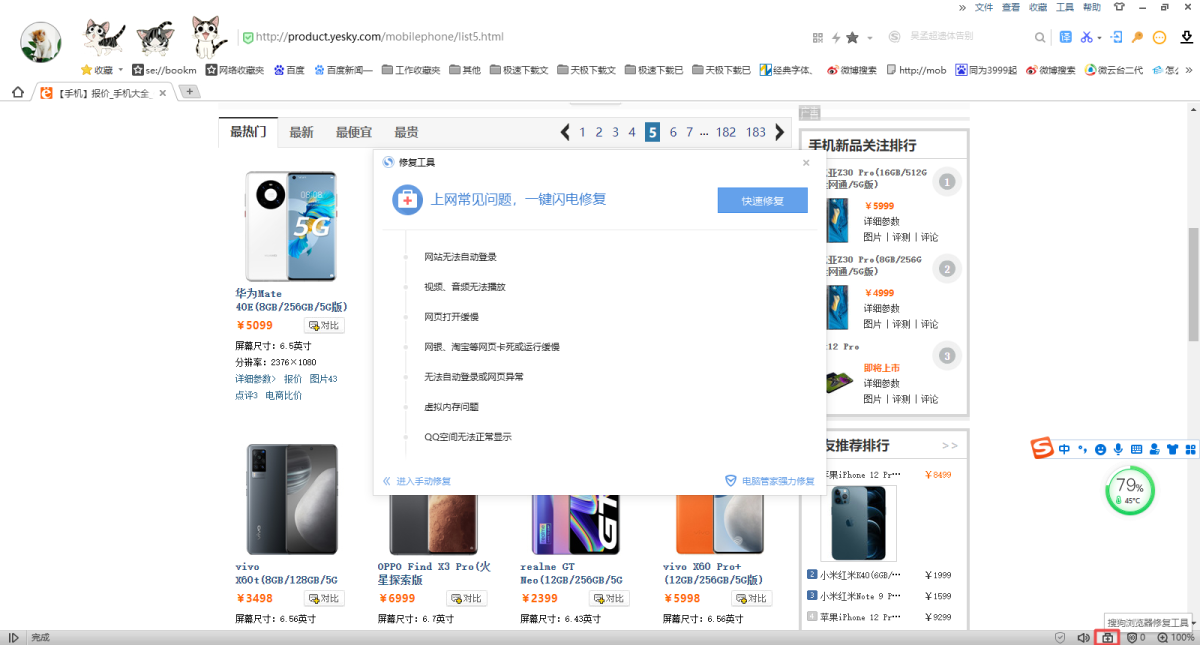Click the security shield check icon in status bar

(x=1060, y=637)
